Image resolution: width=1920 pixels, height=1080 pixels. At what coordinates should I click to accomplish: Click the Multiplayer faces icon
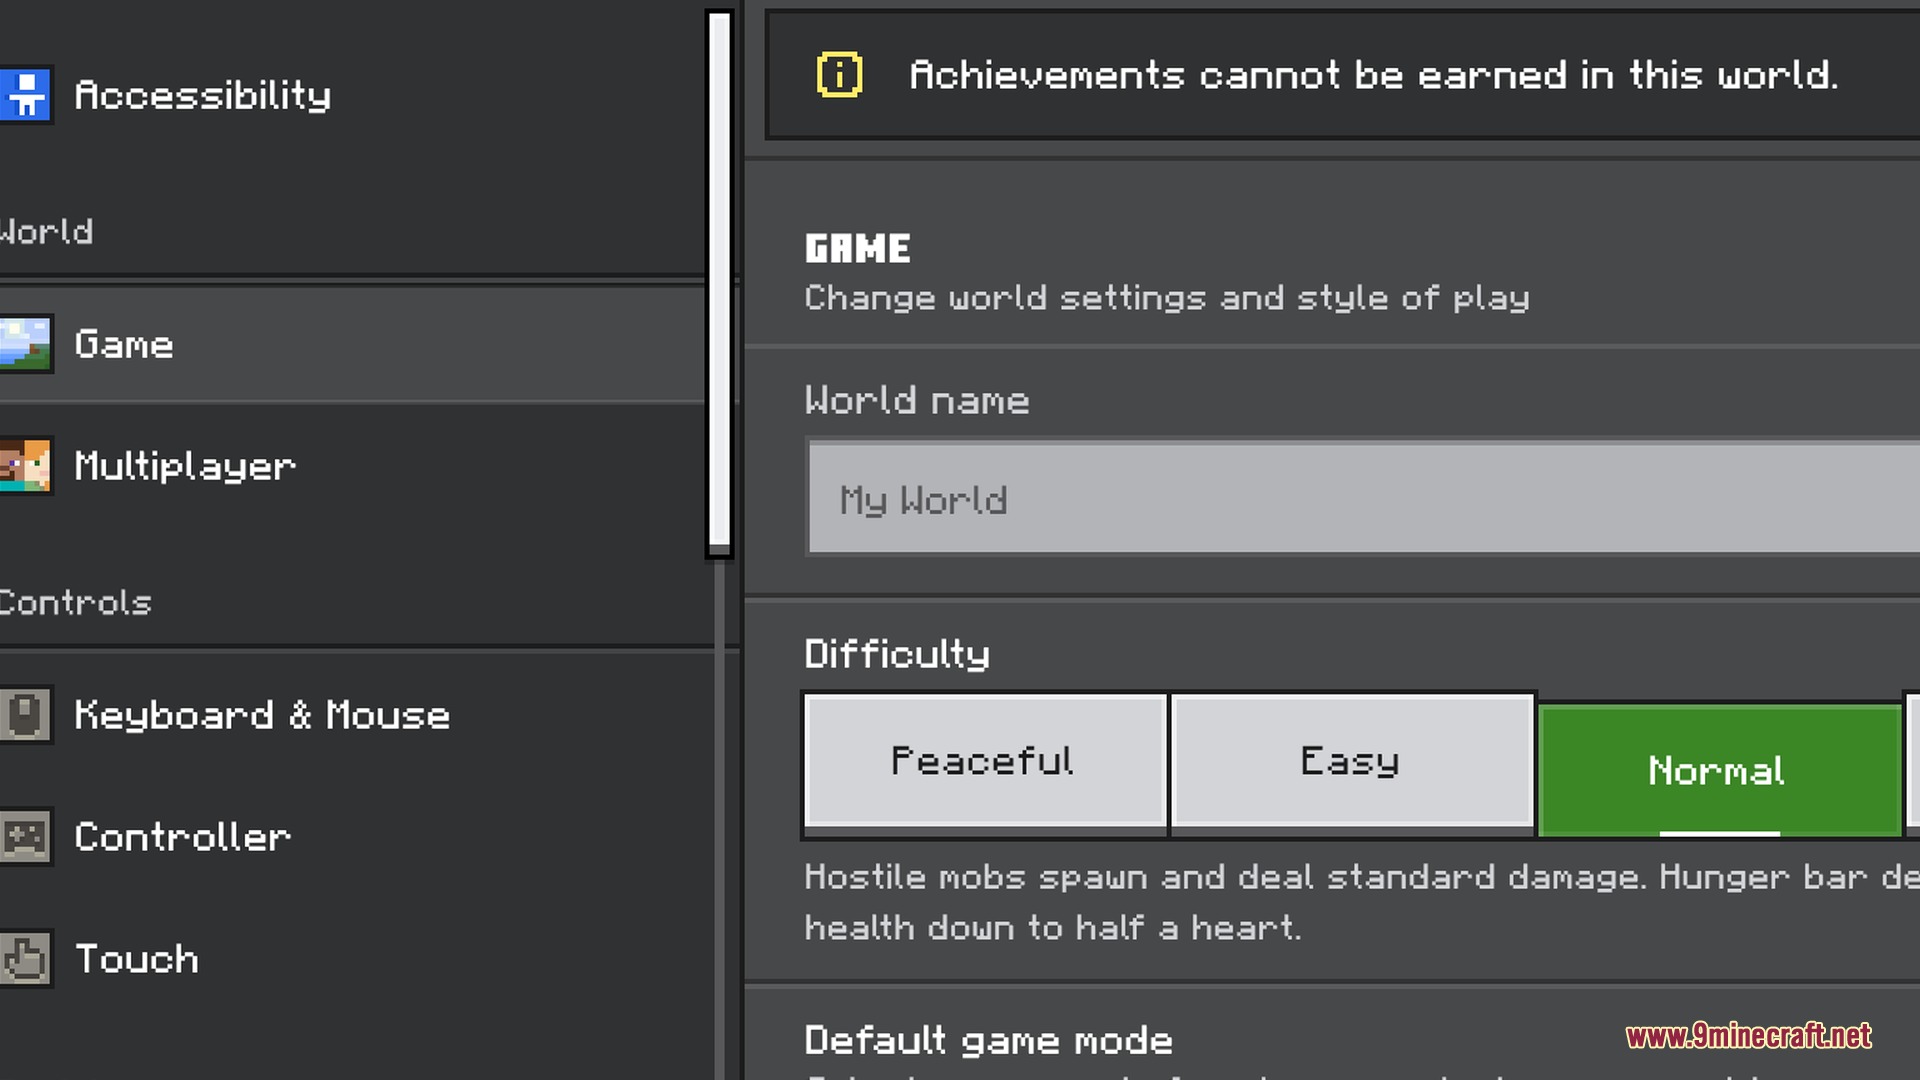pyautogui.click(x=25, y=466)
